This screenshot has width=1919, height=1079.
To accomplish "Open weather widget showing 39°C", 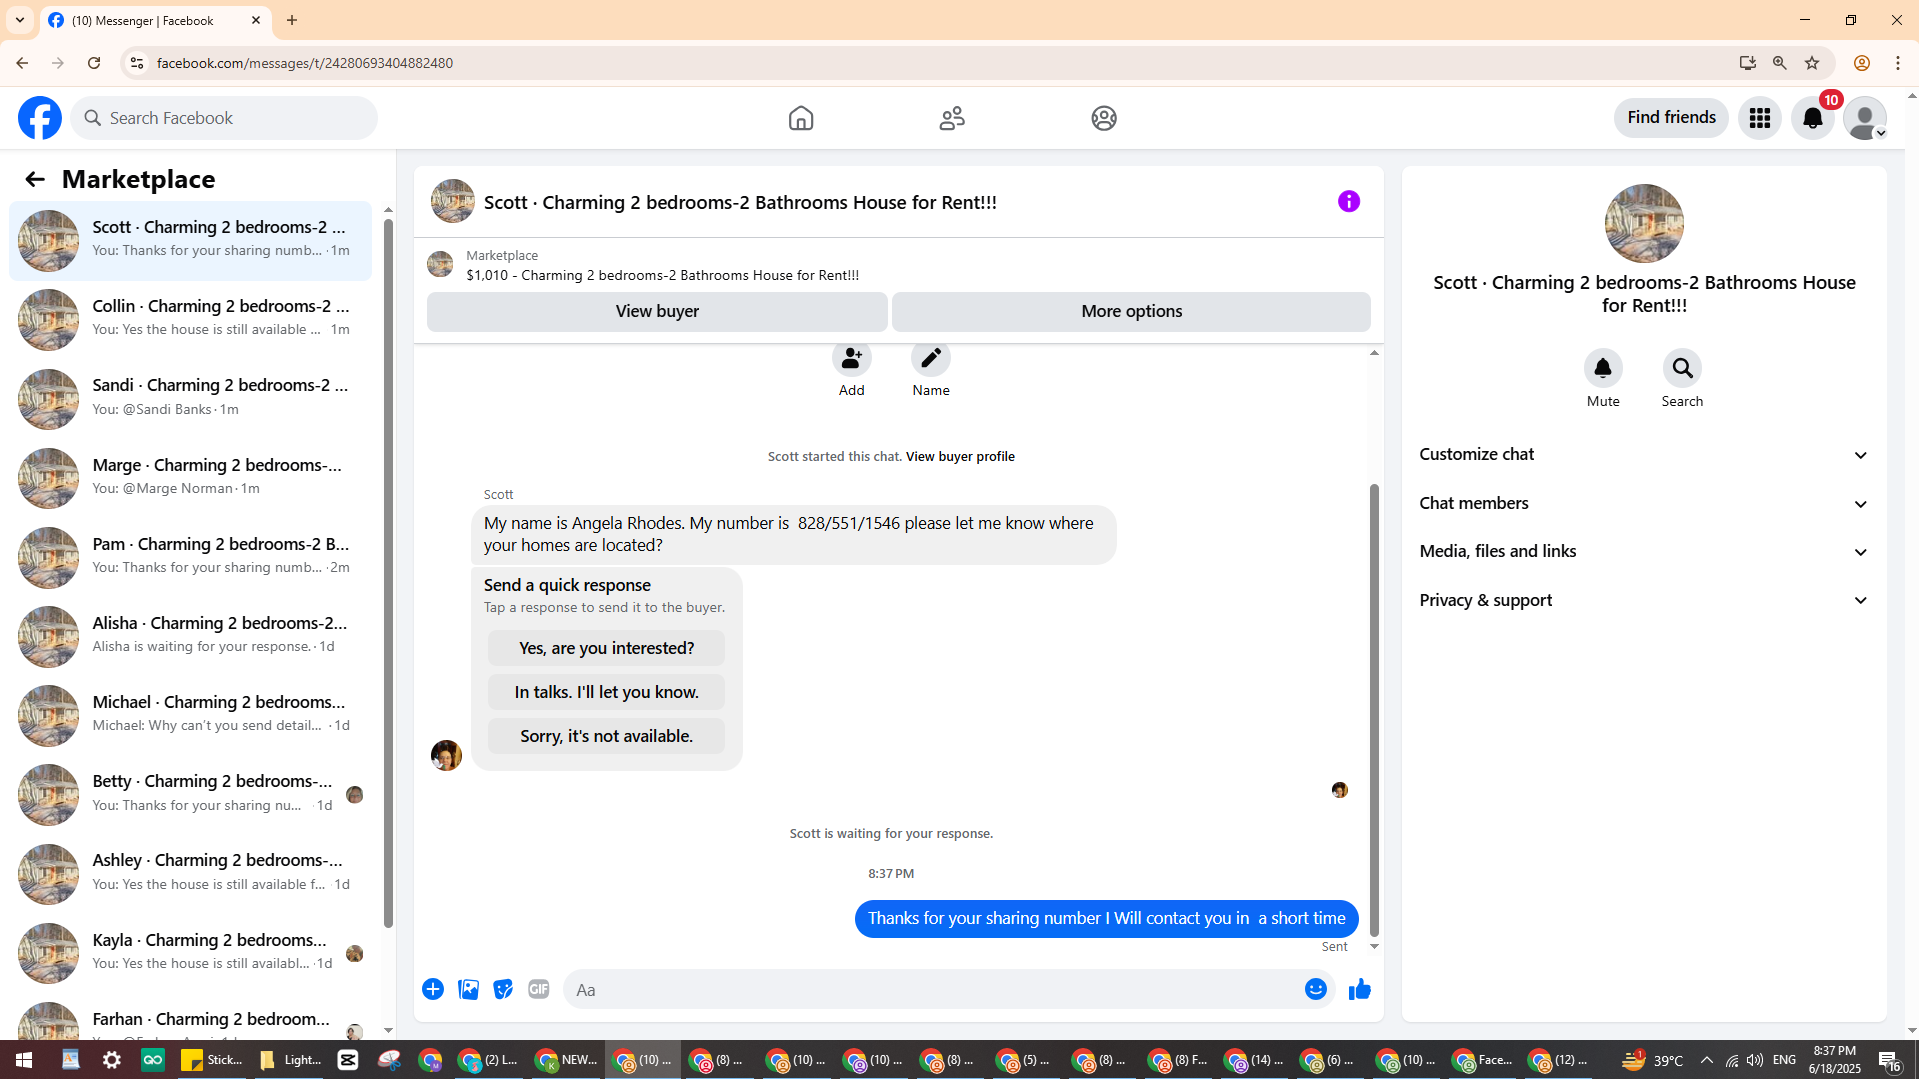I will (x=1652, y=1060).
